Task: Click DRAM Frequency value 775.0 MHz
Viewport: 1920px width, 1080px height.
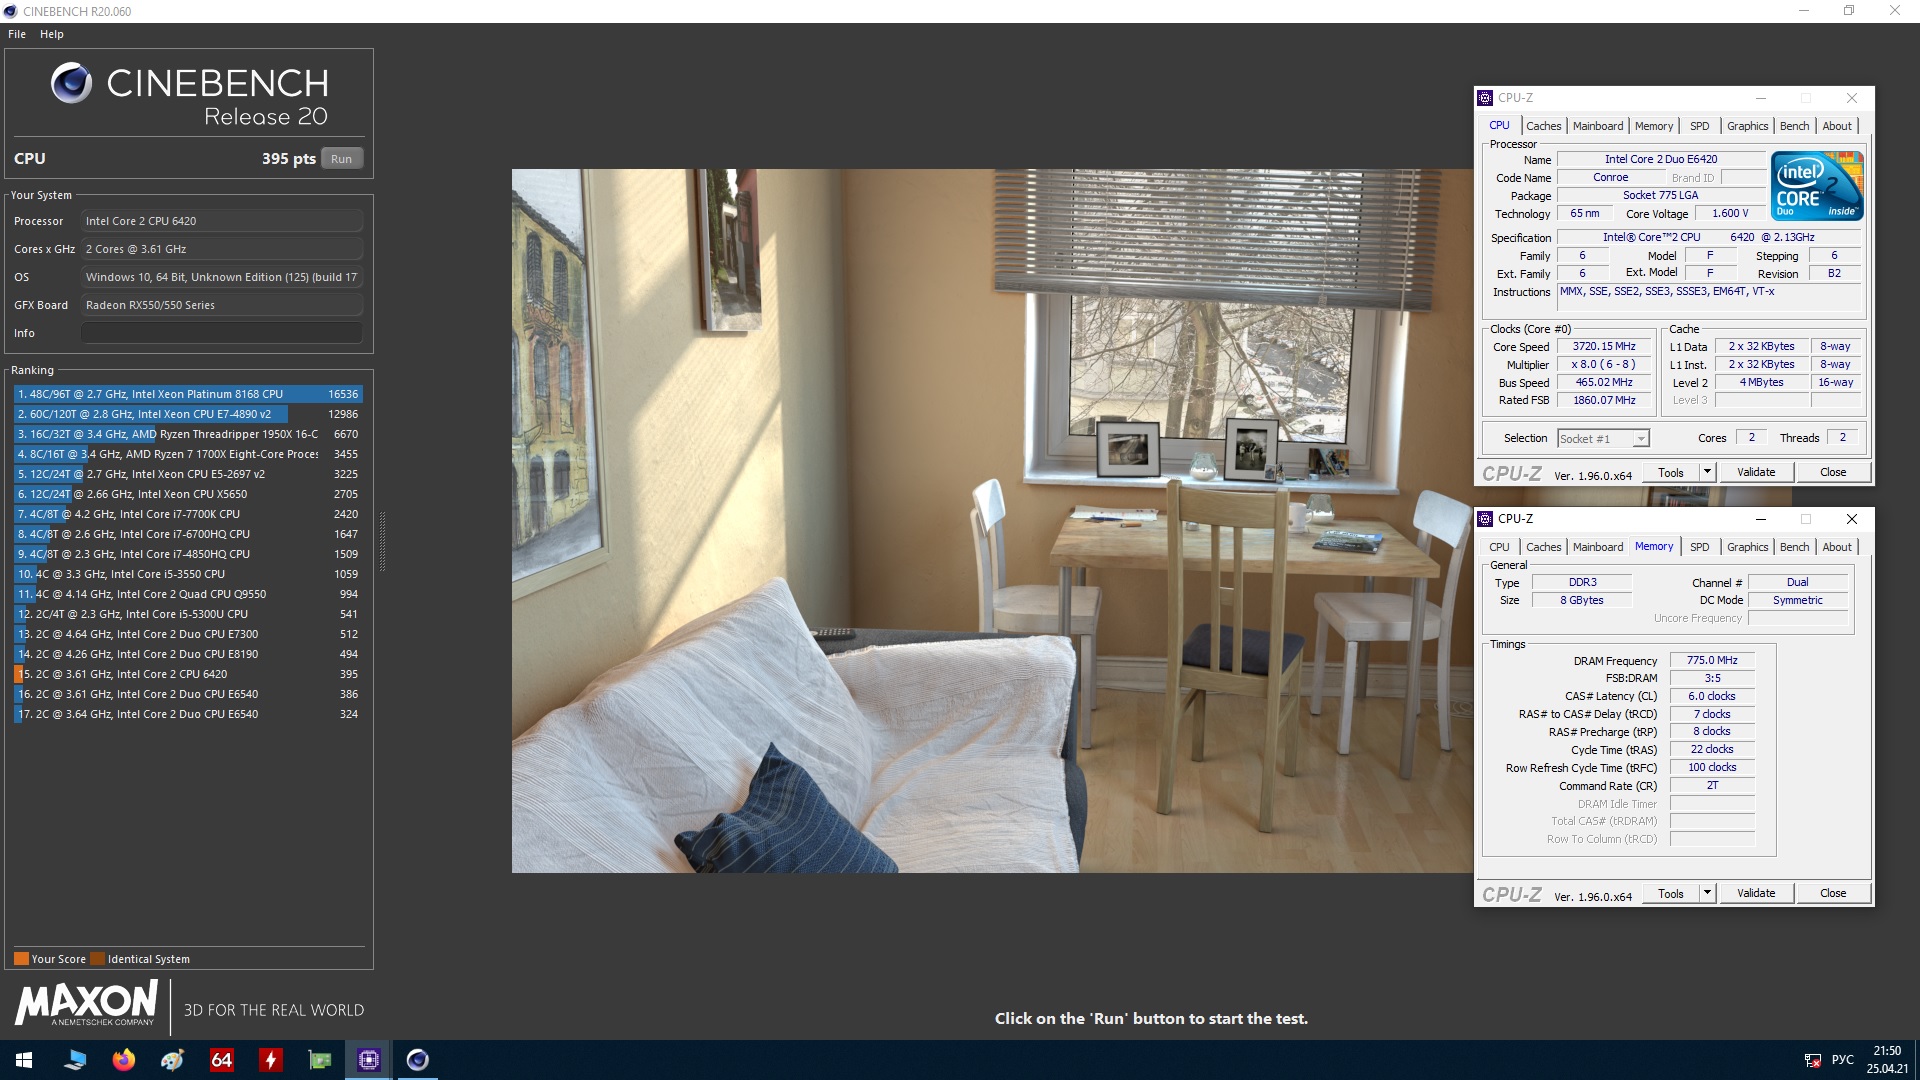Action: (x=1712, y=661)
